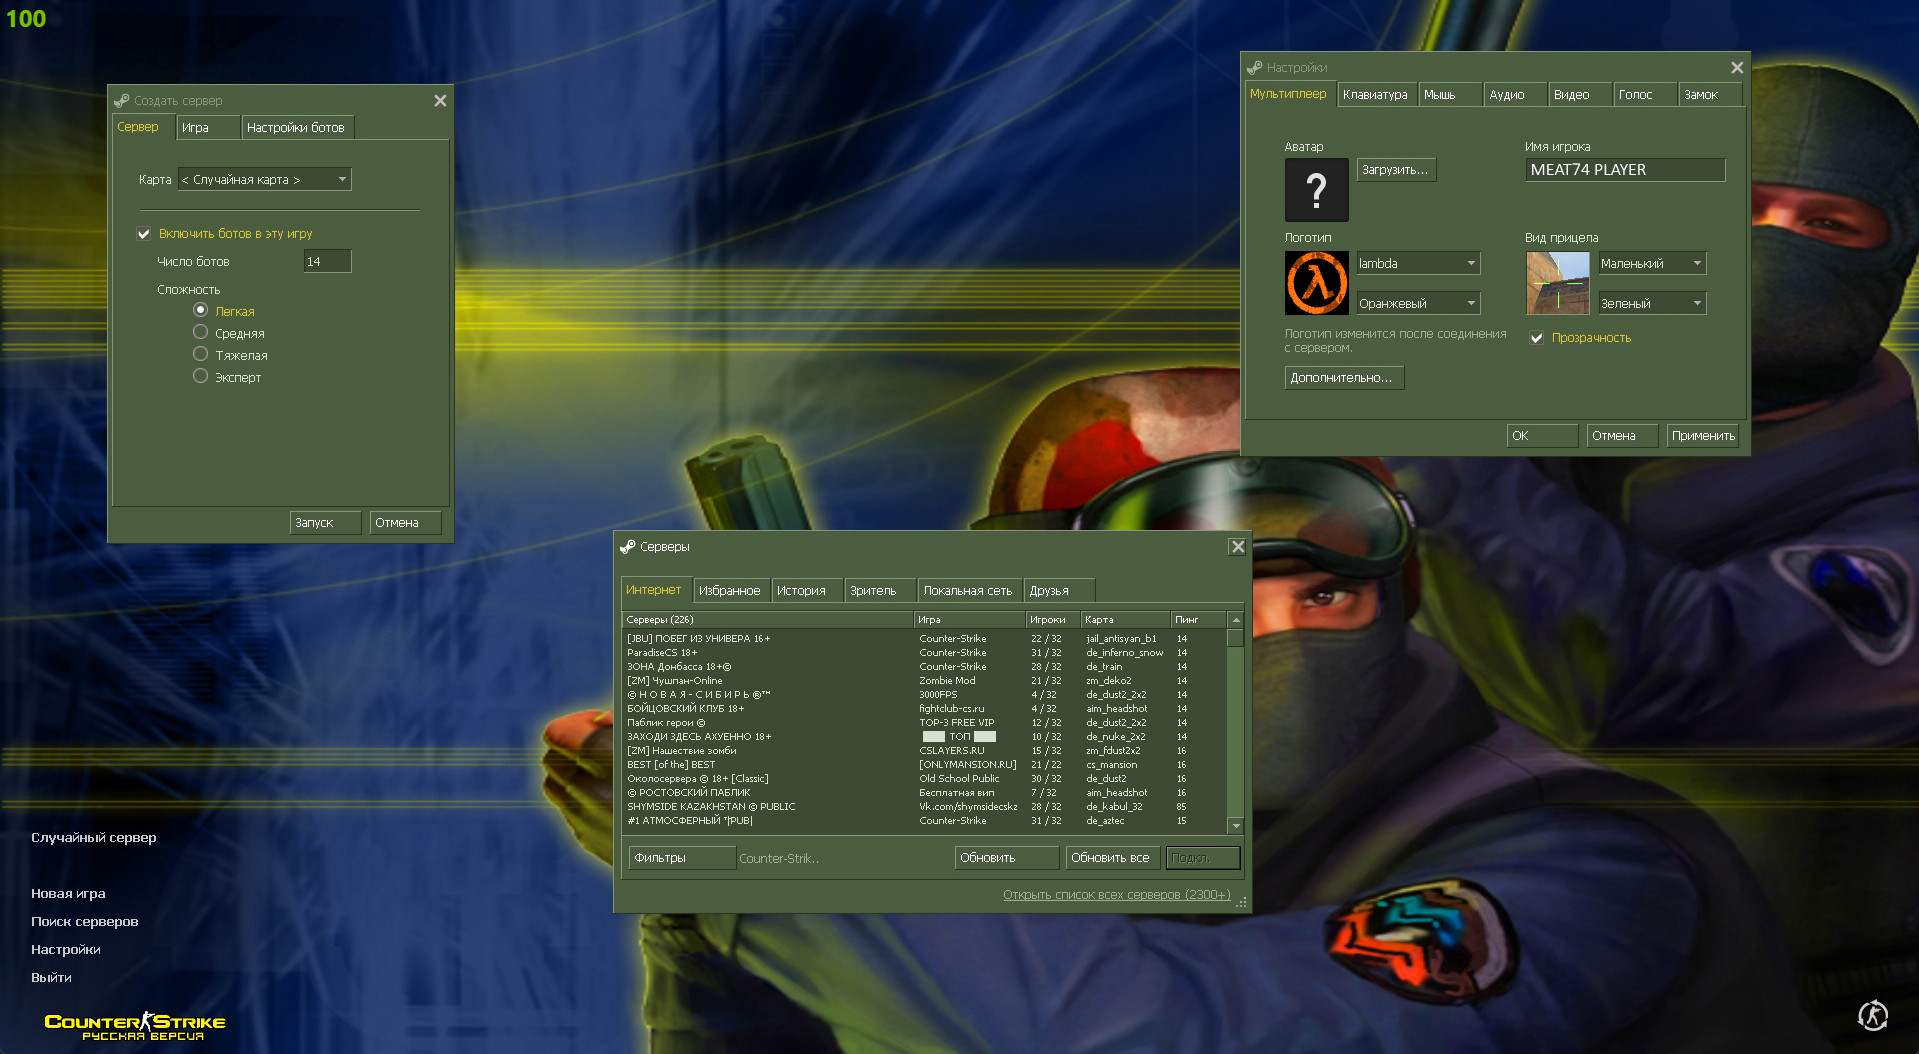The height and width of the screenshot is (1054, 1919).
Task: Click Случайный сервер in main menu
Action: [x=94, y=838]
